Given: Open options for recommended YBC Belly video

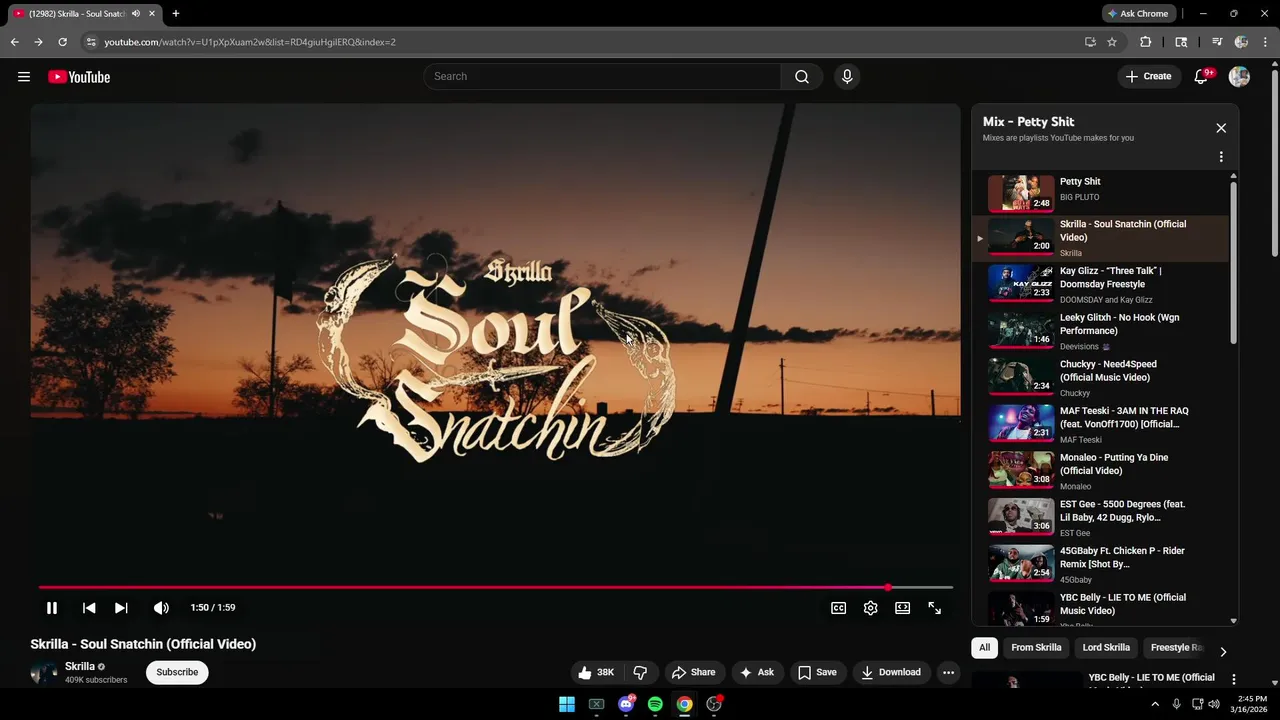Looking at the screenshot, I should tap(1234, 680).
